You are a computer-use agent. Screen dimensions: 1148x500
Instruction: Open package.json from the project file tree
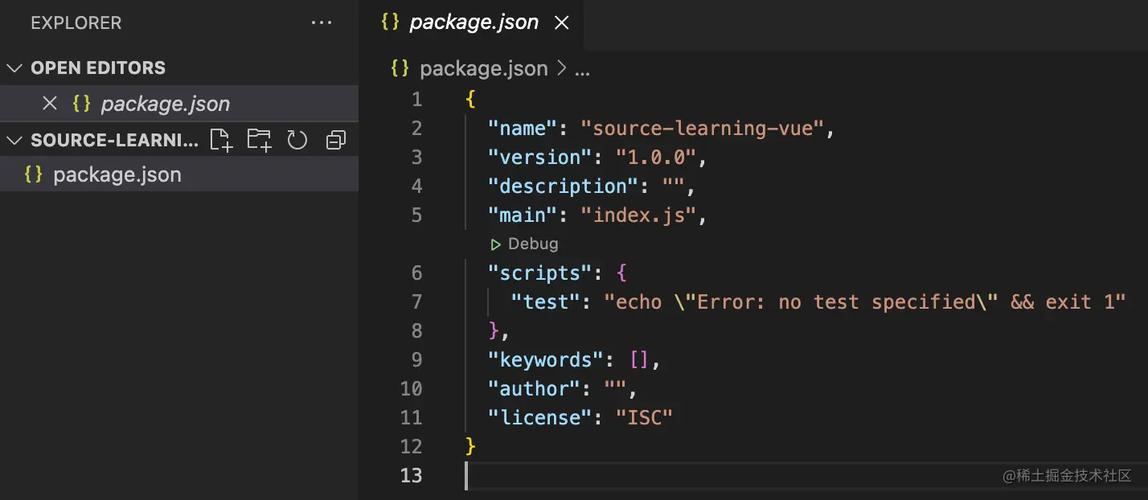(x=117, y=175)
